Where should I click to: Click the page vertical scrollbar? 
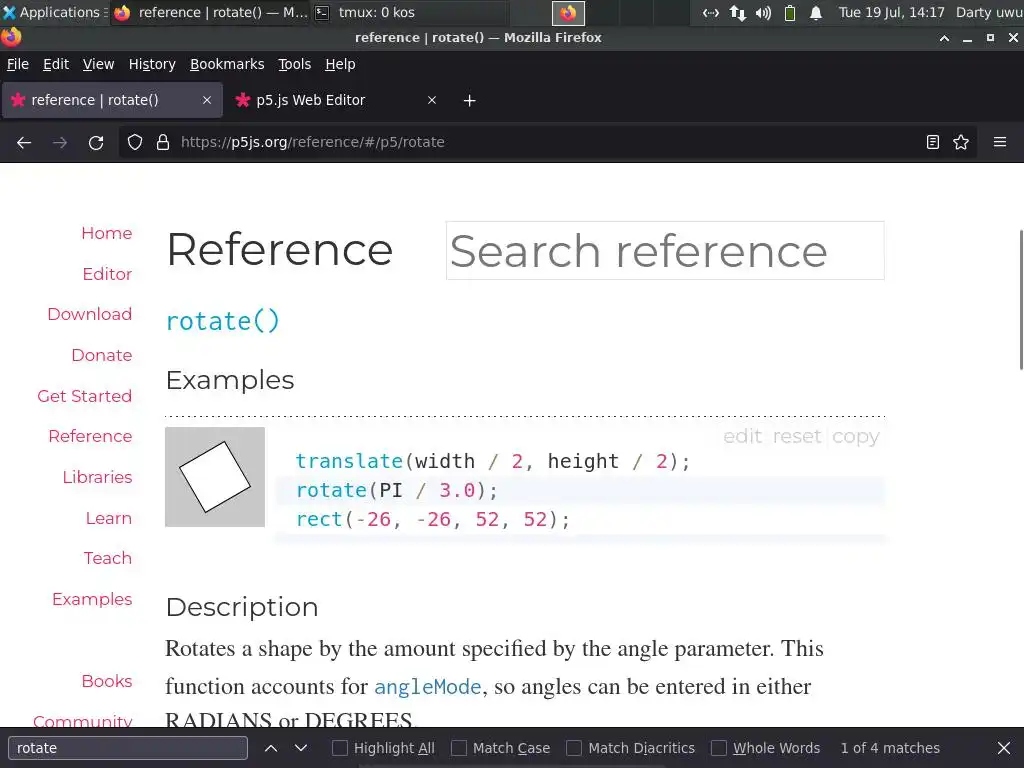[x=1021, y=300]
